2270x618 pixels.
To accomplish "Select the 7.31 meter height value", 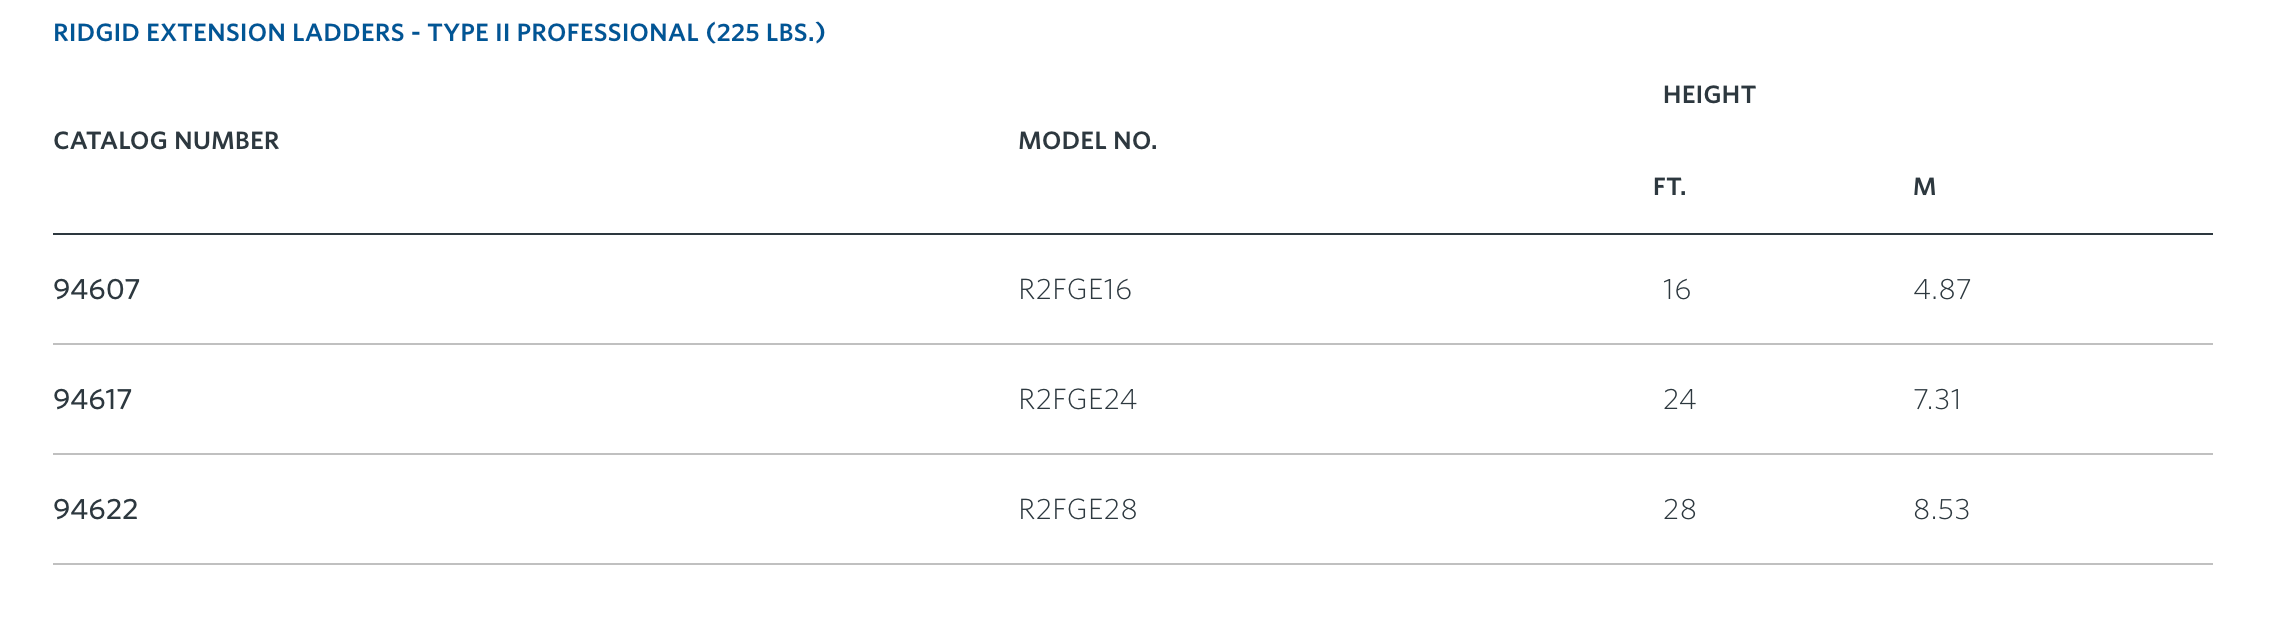I will coord(1938,400).
